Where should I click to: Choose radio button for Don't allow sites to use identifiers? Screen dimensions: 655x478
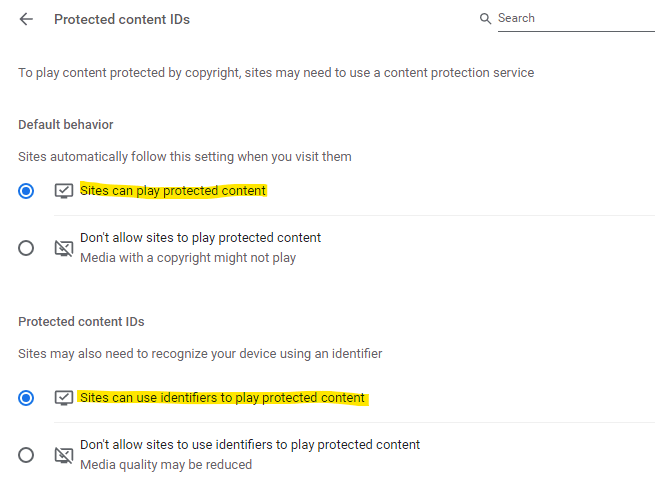point(26,455)
